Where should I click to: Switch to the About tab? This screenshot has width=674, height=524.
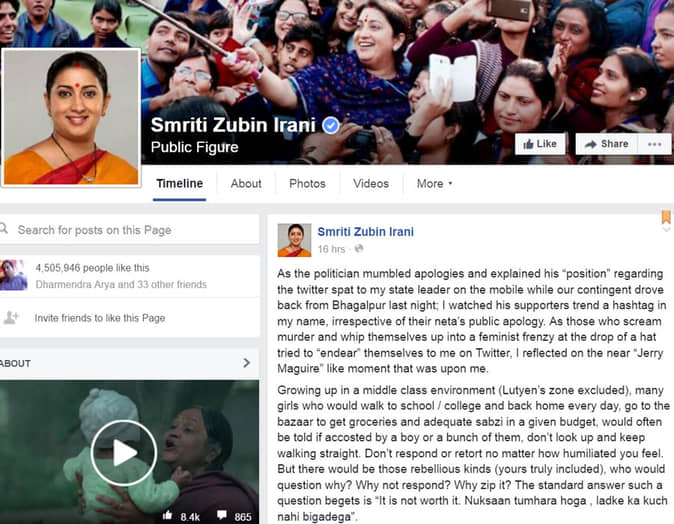[x=246, y=184]
